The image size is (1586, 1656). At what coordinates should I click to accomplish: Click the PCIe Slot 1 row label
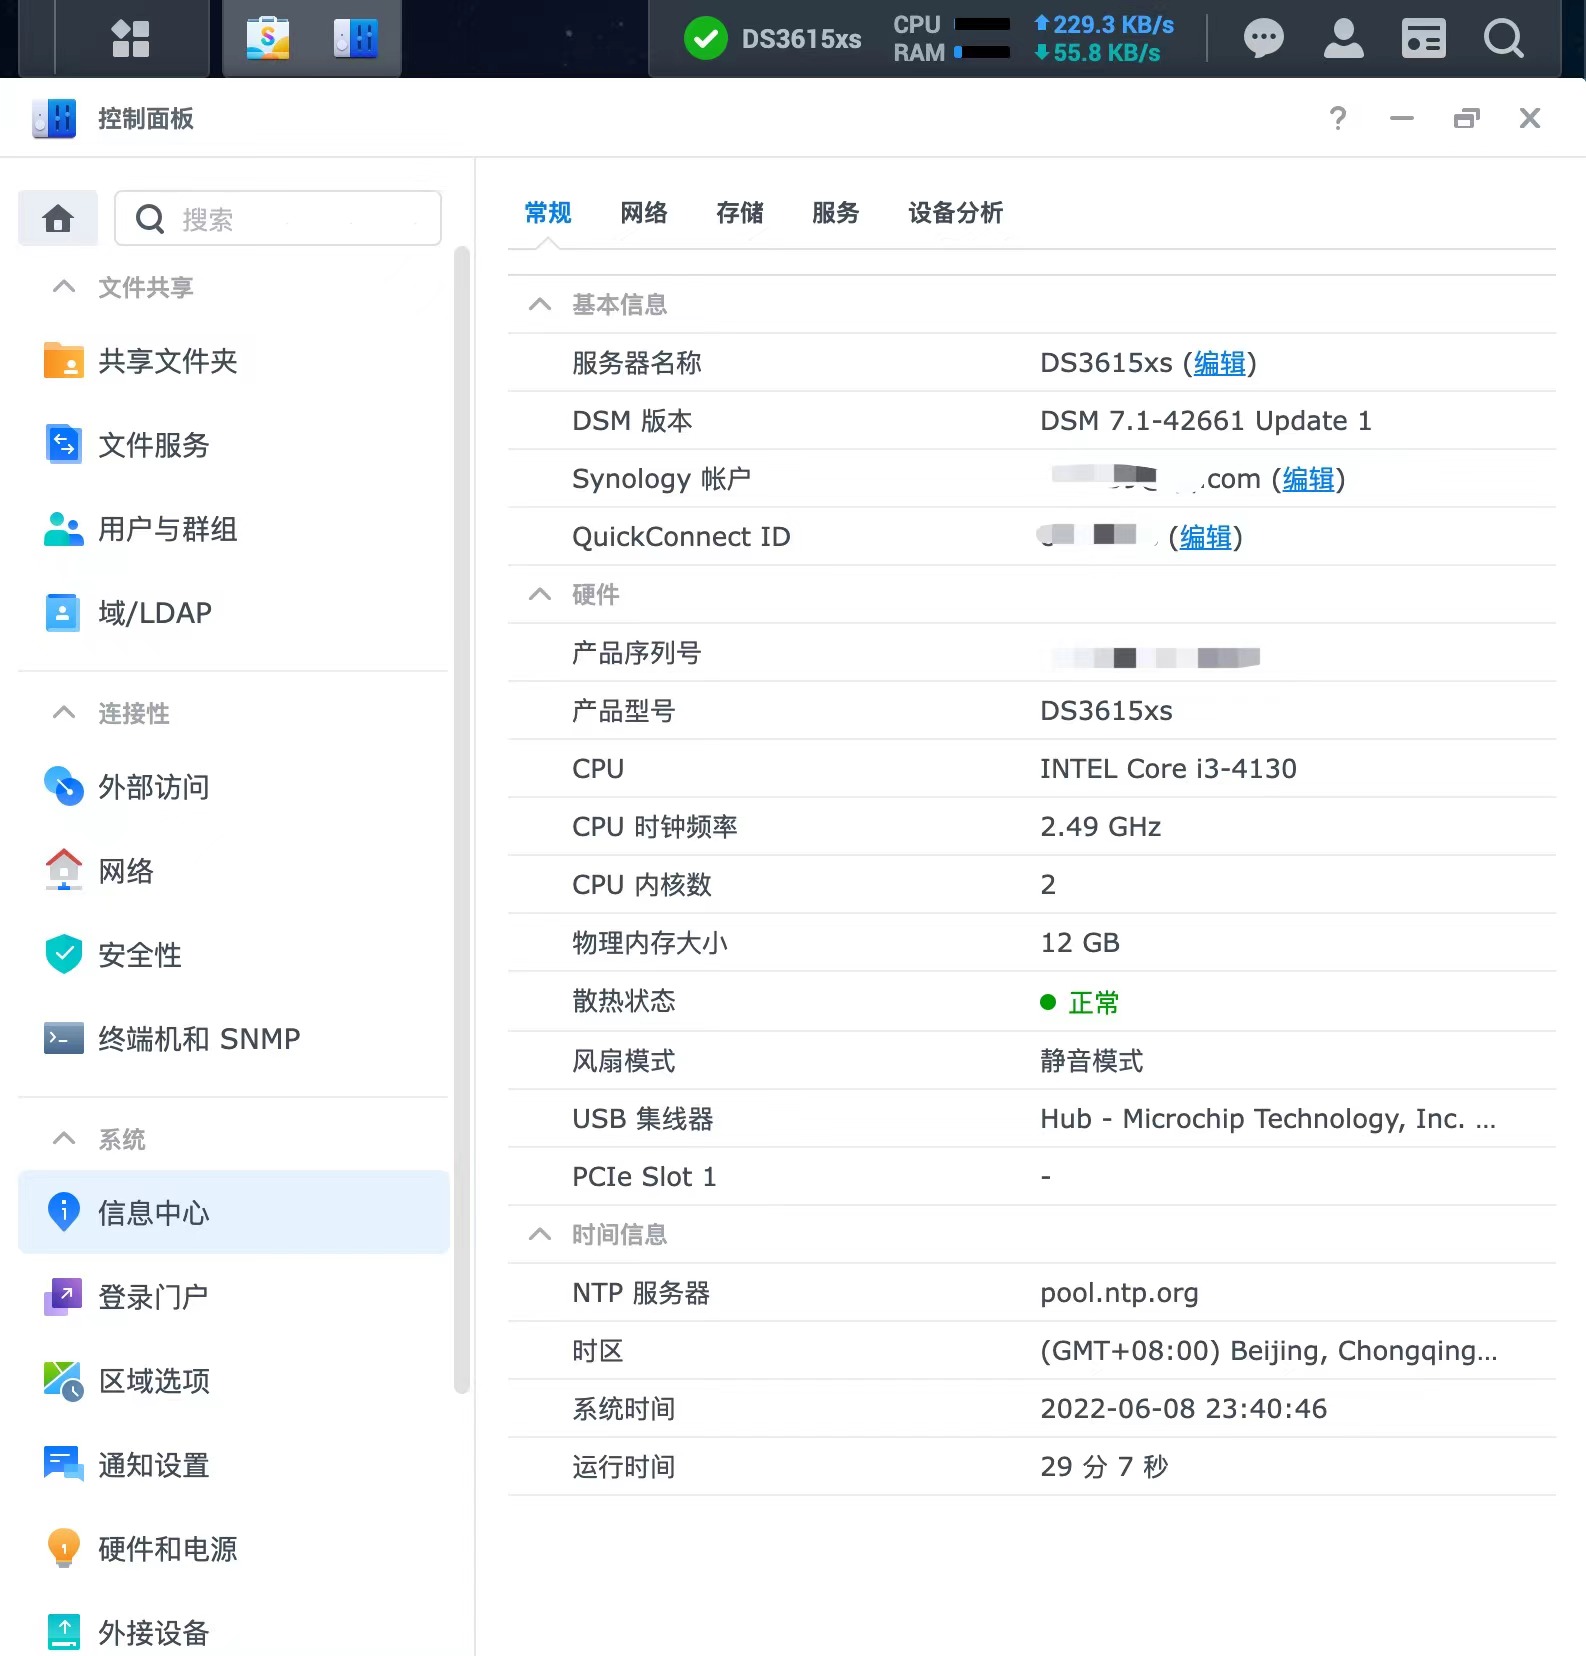644,1177
